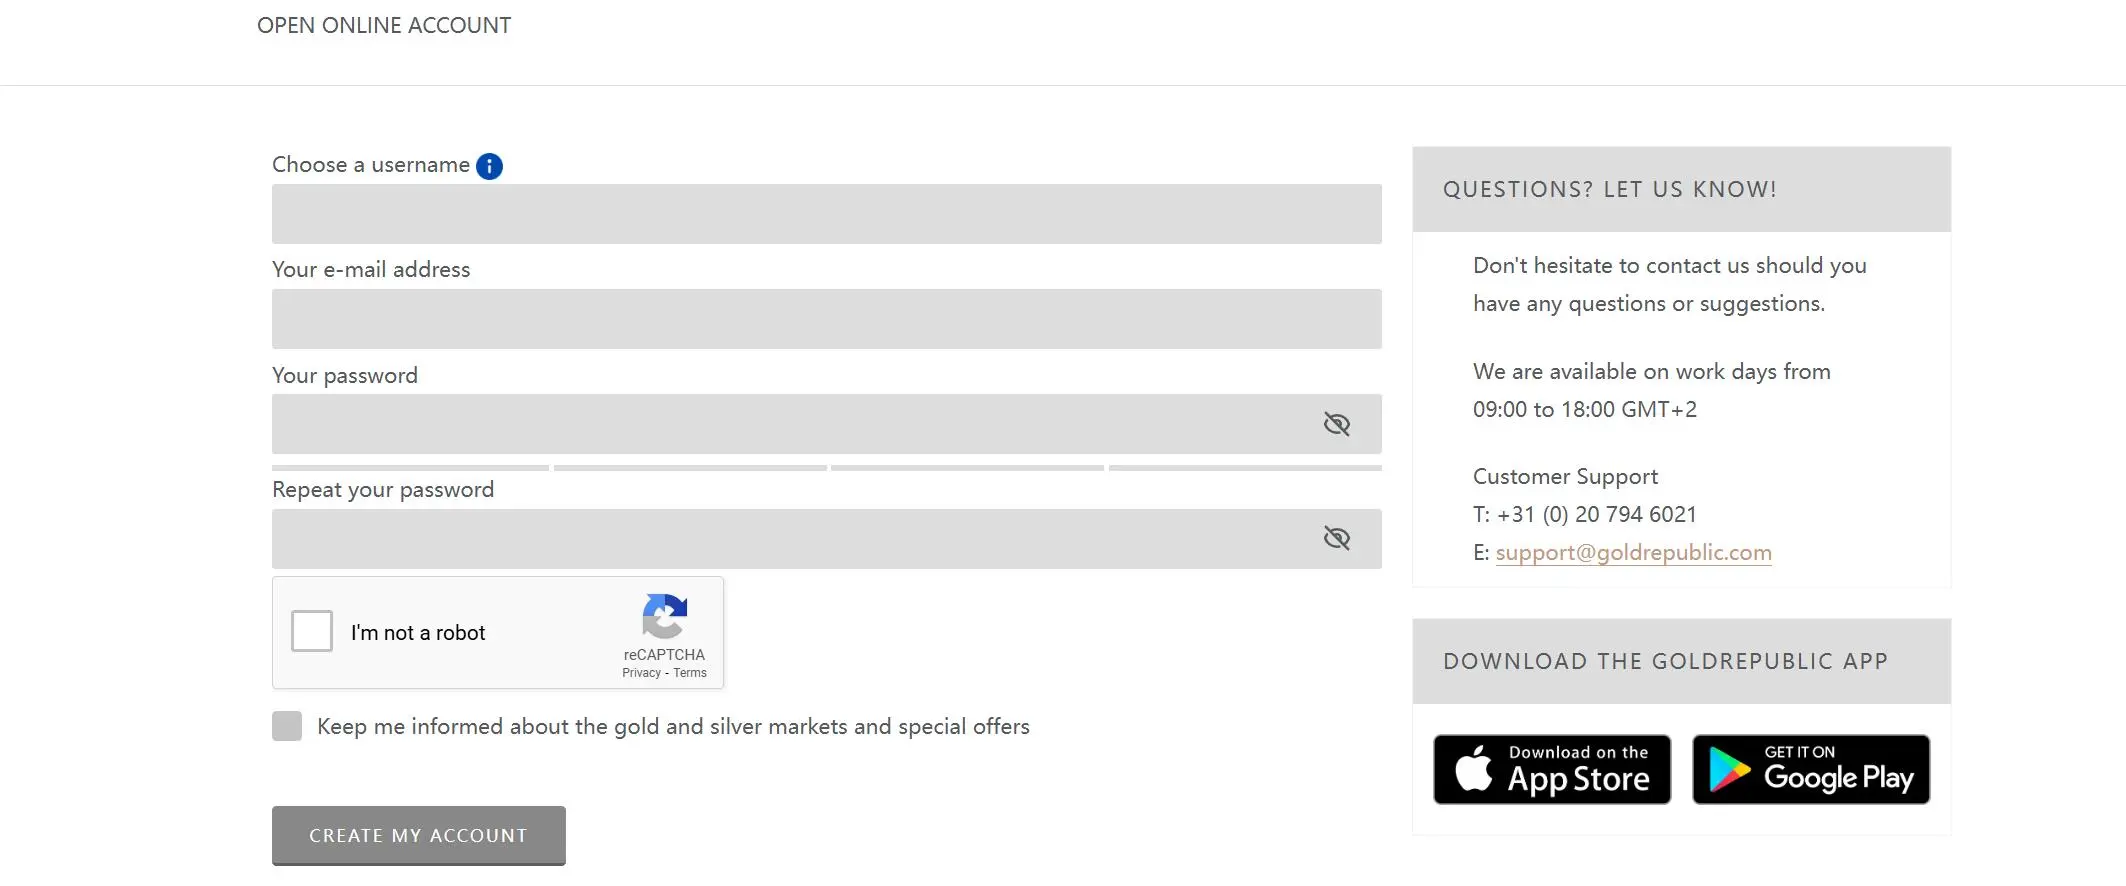
Task: Toggle visibility in Repeat your password field
Action: pyautogui.click(x=1336, y=538)
